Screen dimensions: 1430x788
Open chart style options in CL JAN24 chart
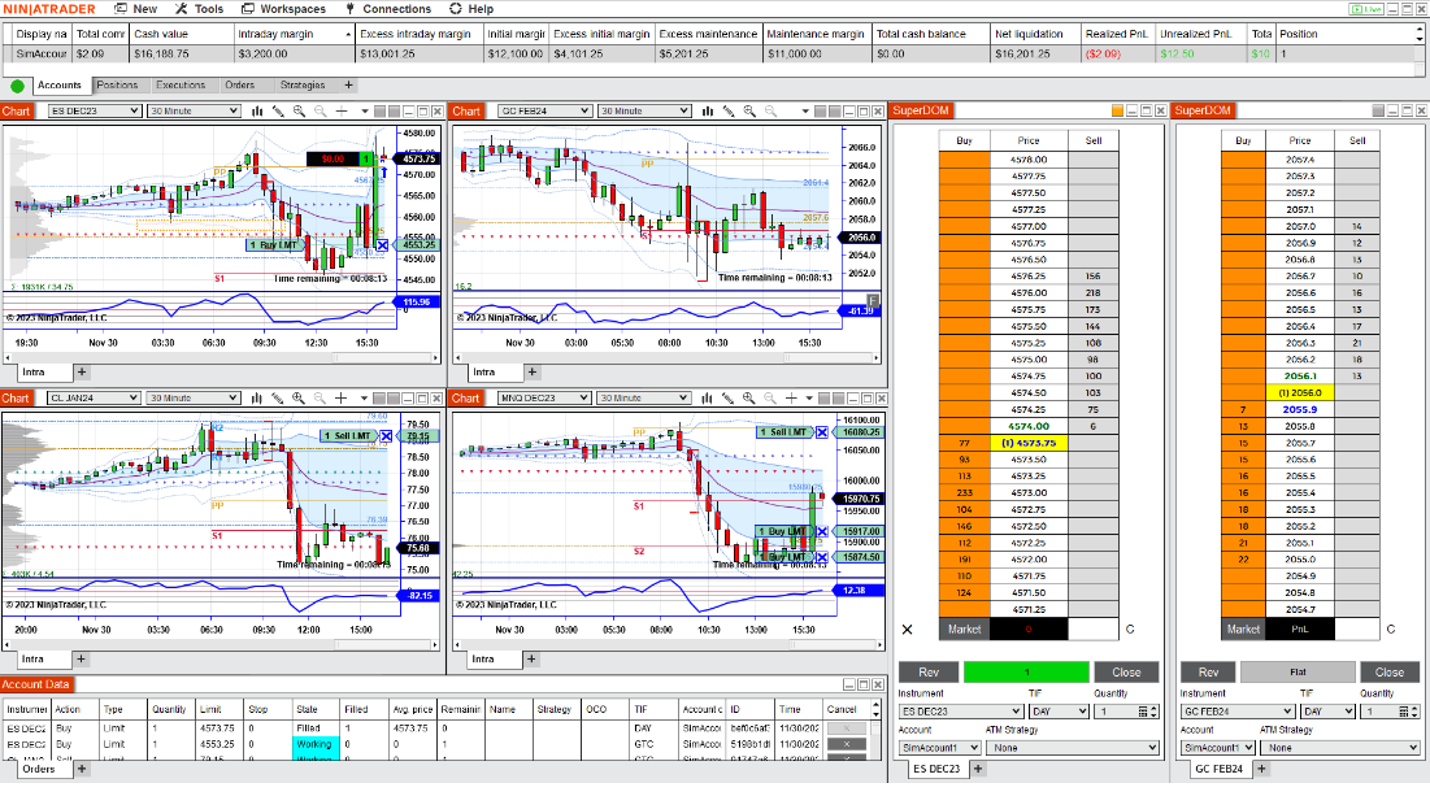click(258, 398)
